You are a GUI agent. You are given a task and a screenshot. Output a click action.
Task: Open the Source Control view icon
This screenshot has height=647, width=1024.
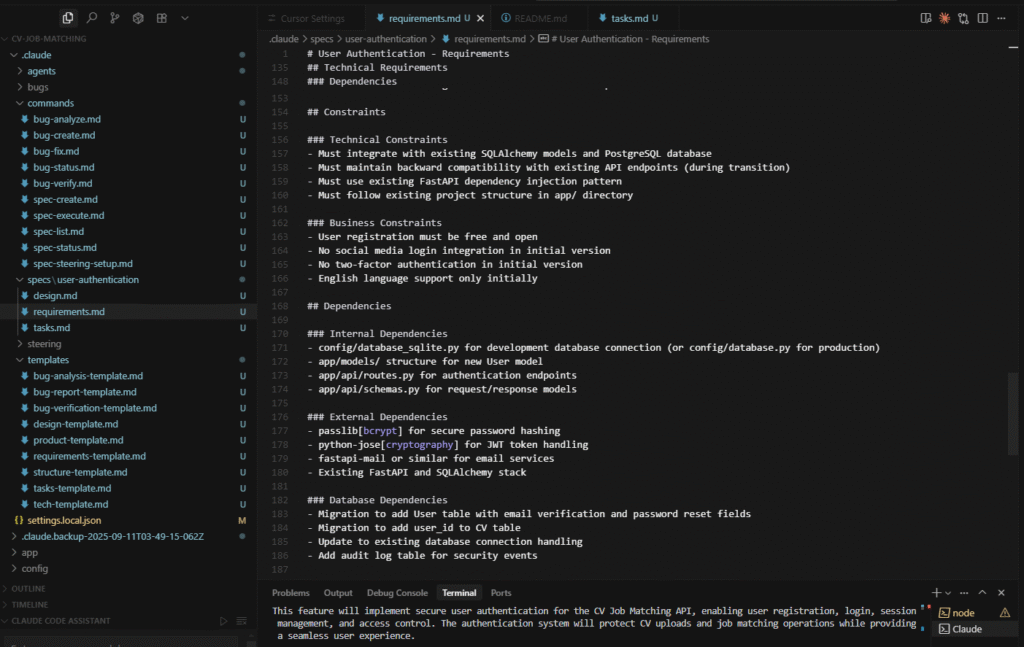pos(115,18)
